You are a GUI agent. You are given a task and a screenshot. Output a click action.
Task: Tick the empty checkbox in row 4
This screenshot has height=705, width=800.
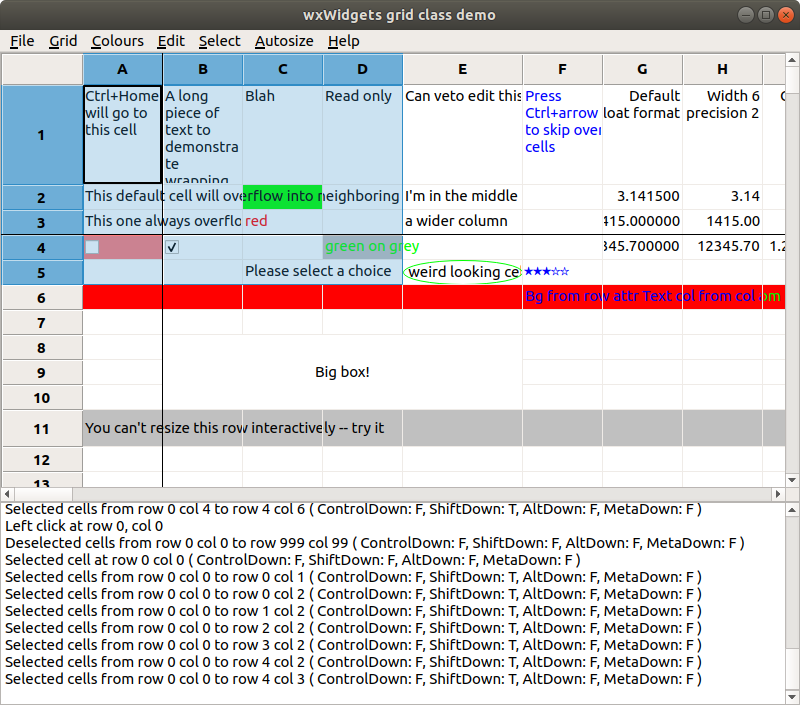[x=93, y=246]
